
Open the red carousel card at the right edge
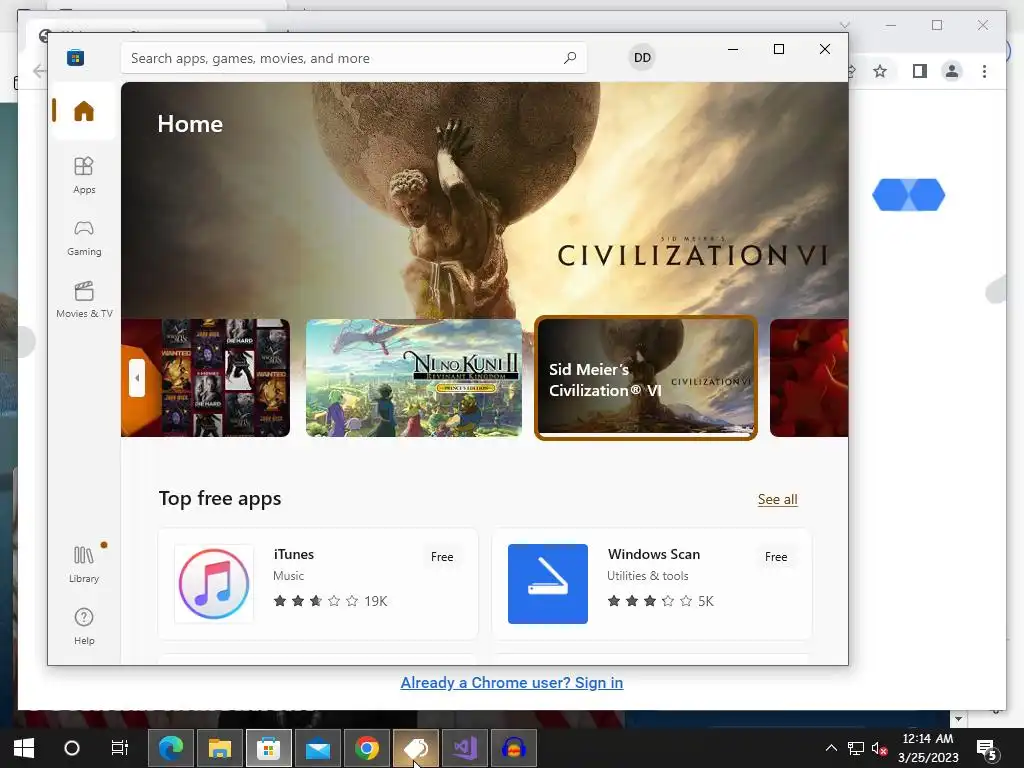[x=808, y=377]
